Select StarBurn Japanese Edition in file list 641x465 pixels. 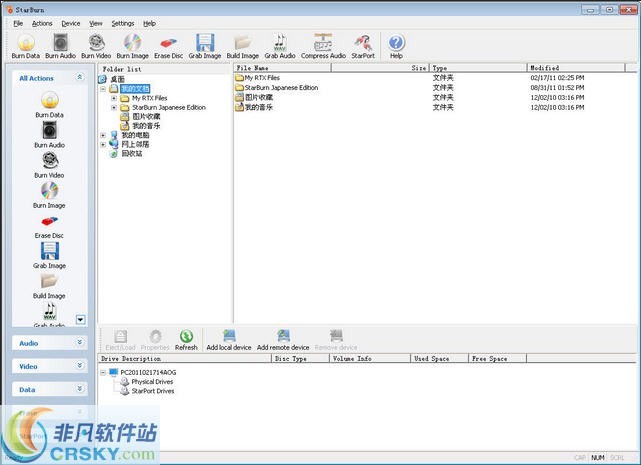[x=281, y=88]
